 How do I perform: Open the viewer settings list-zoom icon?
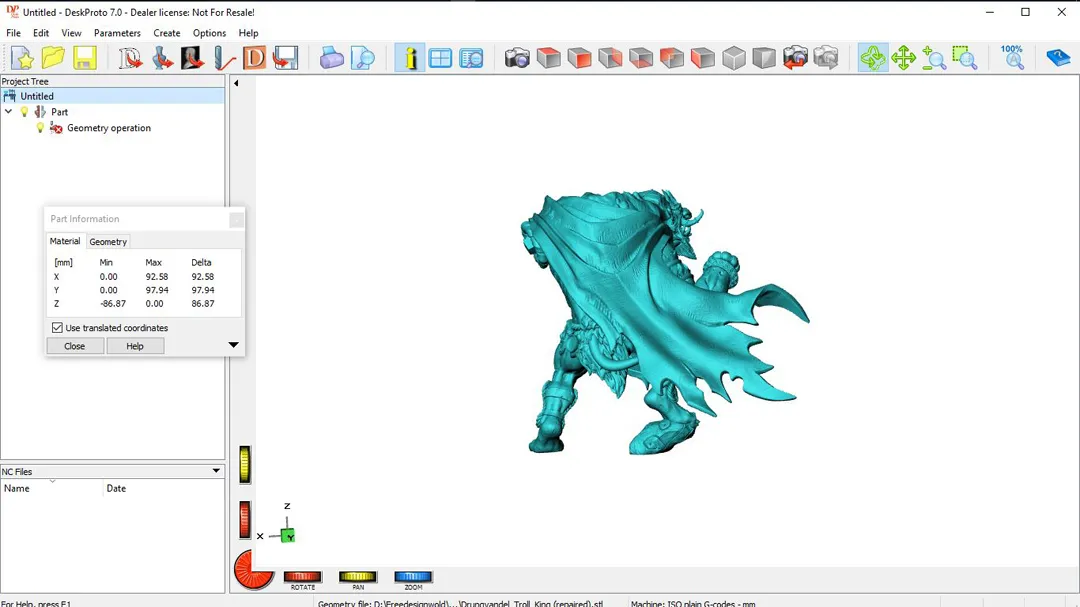coord(471,58)
